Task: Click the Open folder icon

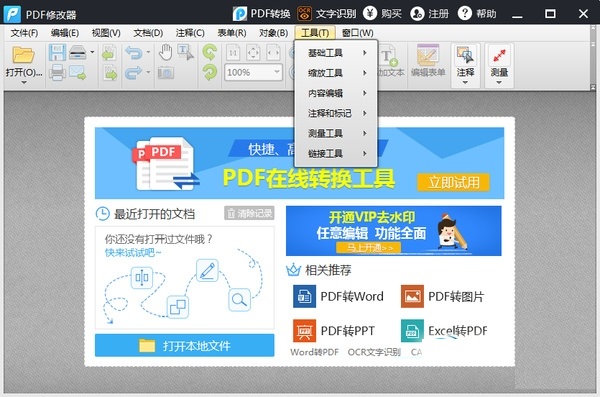Action: point(23,55)
